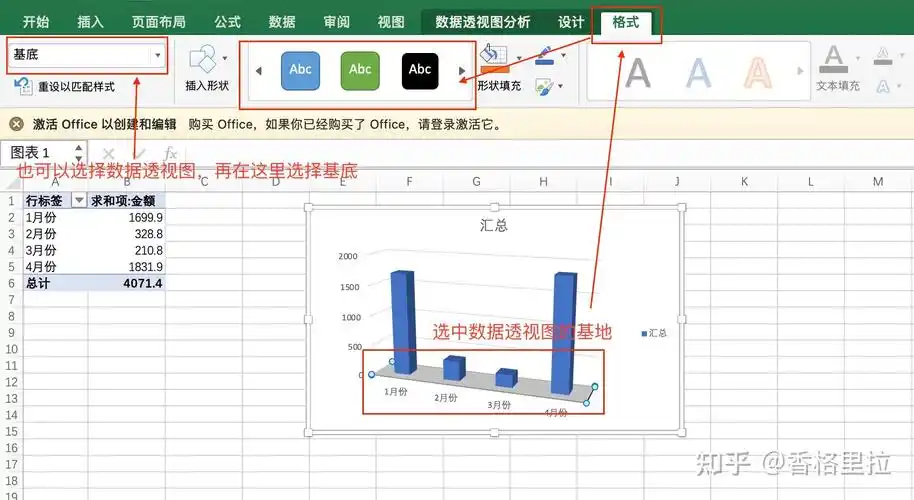Click the 3月份 axis label in chart

[499, 404]
